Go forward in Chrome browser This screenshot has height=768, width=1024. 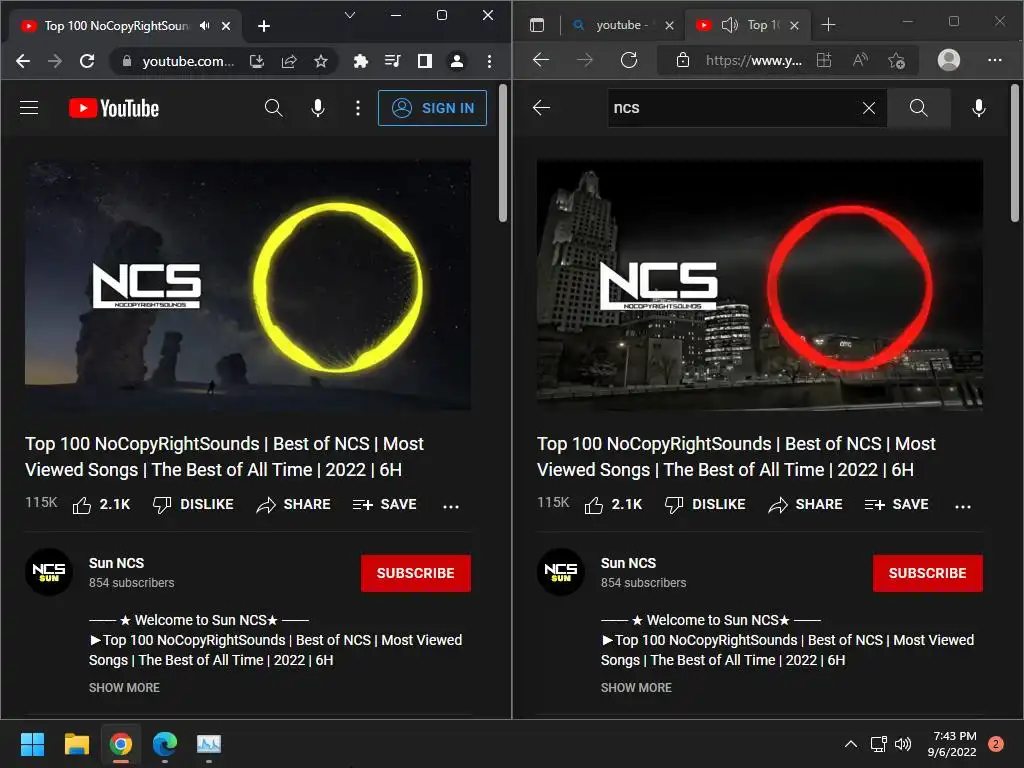tap(55, 61)
